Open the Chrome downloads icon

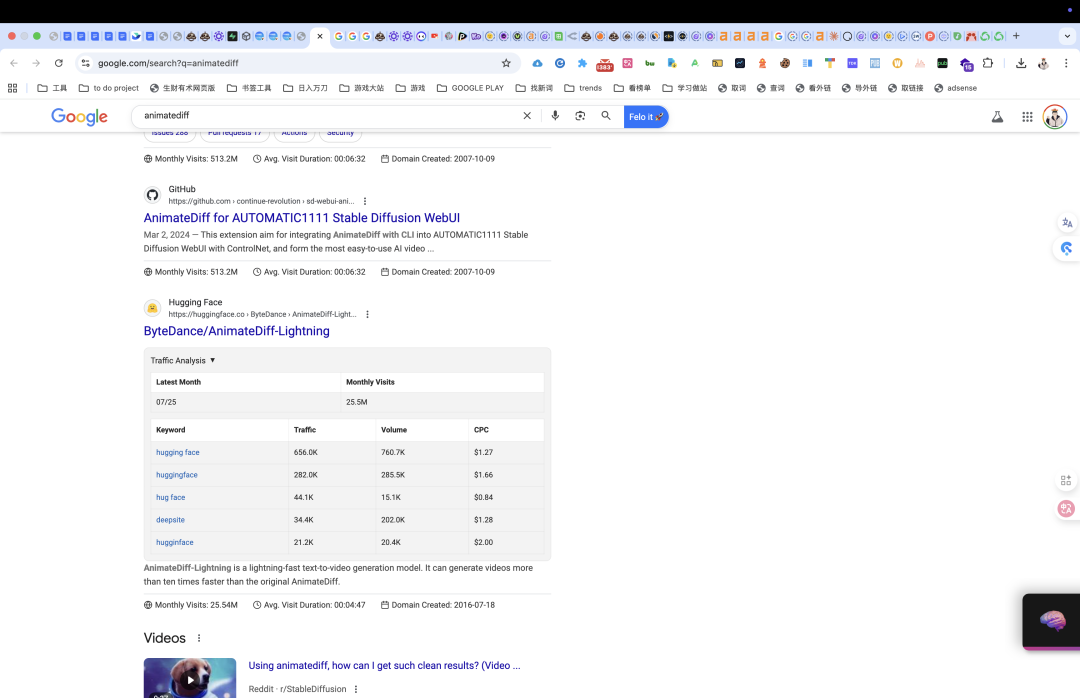click(x=1021, y=63)
